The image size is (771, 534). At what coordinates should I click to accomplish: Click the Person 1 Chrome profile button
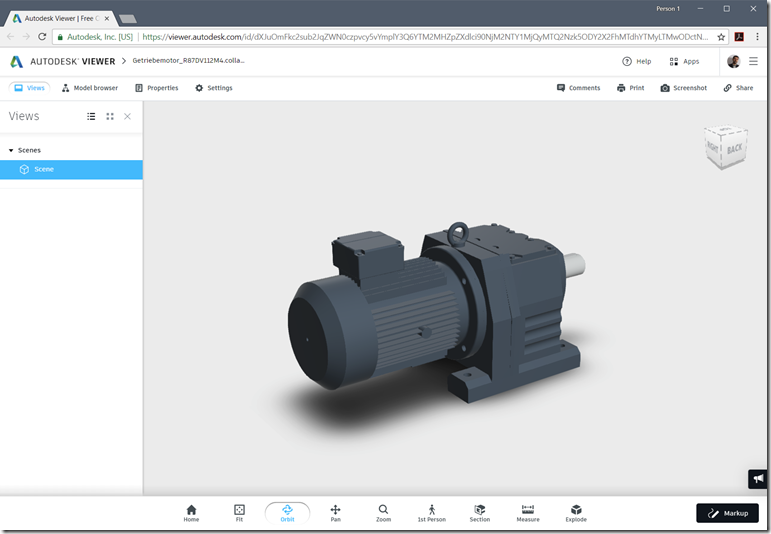[x=668, y=8]
